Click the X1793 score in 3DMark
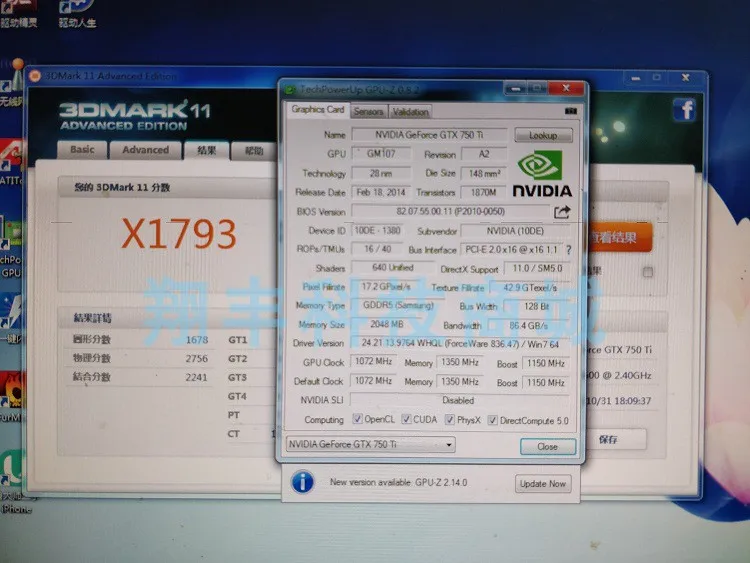 pos(178,233)
